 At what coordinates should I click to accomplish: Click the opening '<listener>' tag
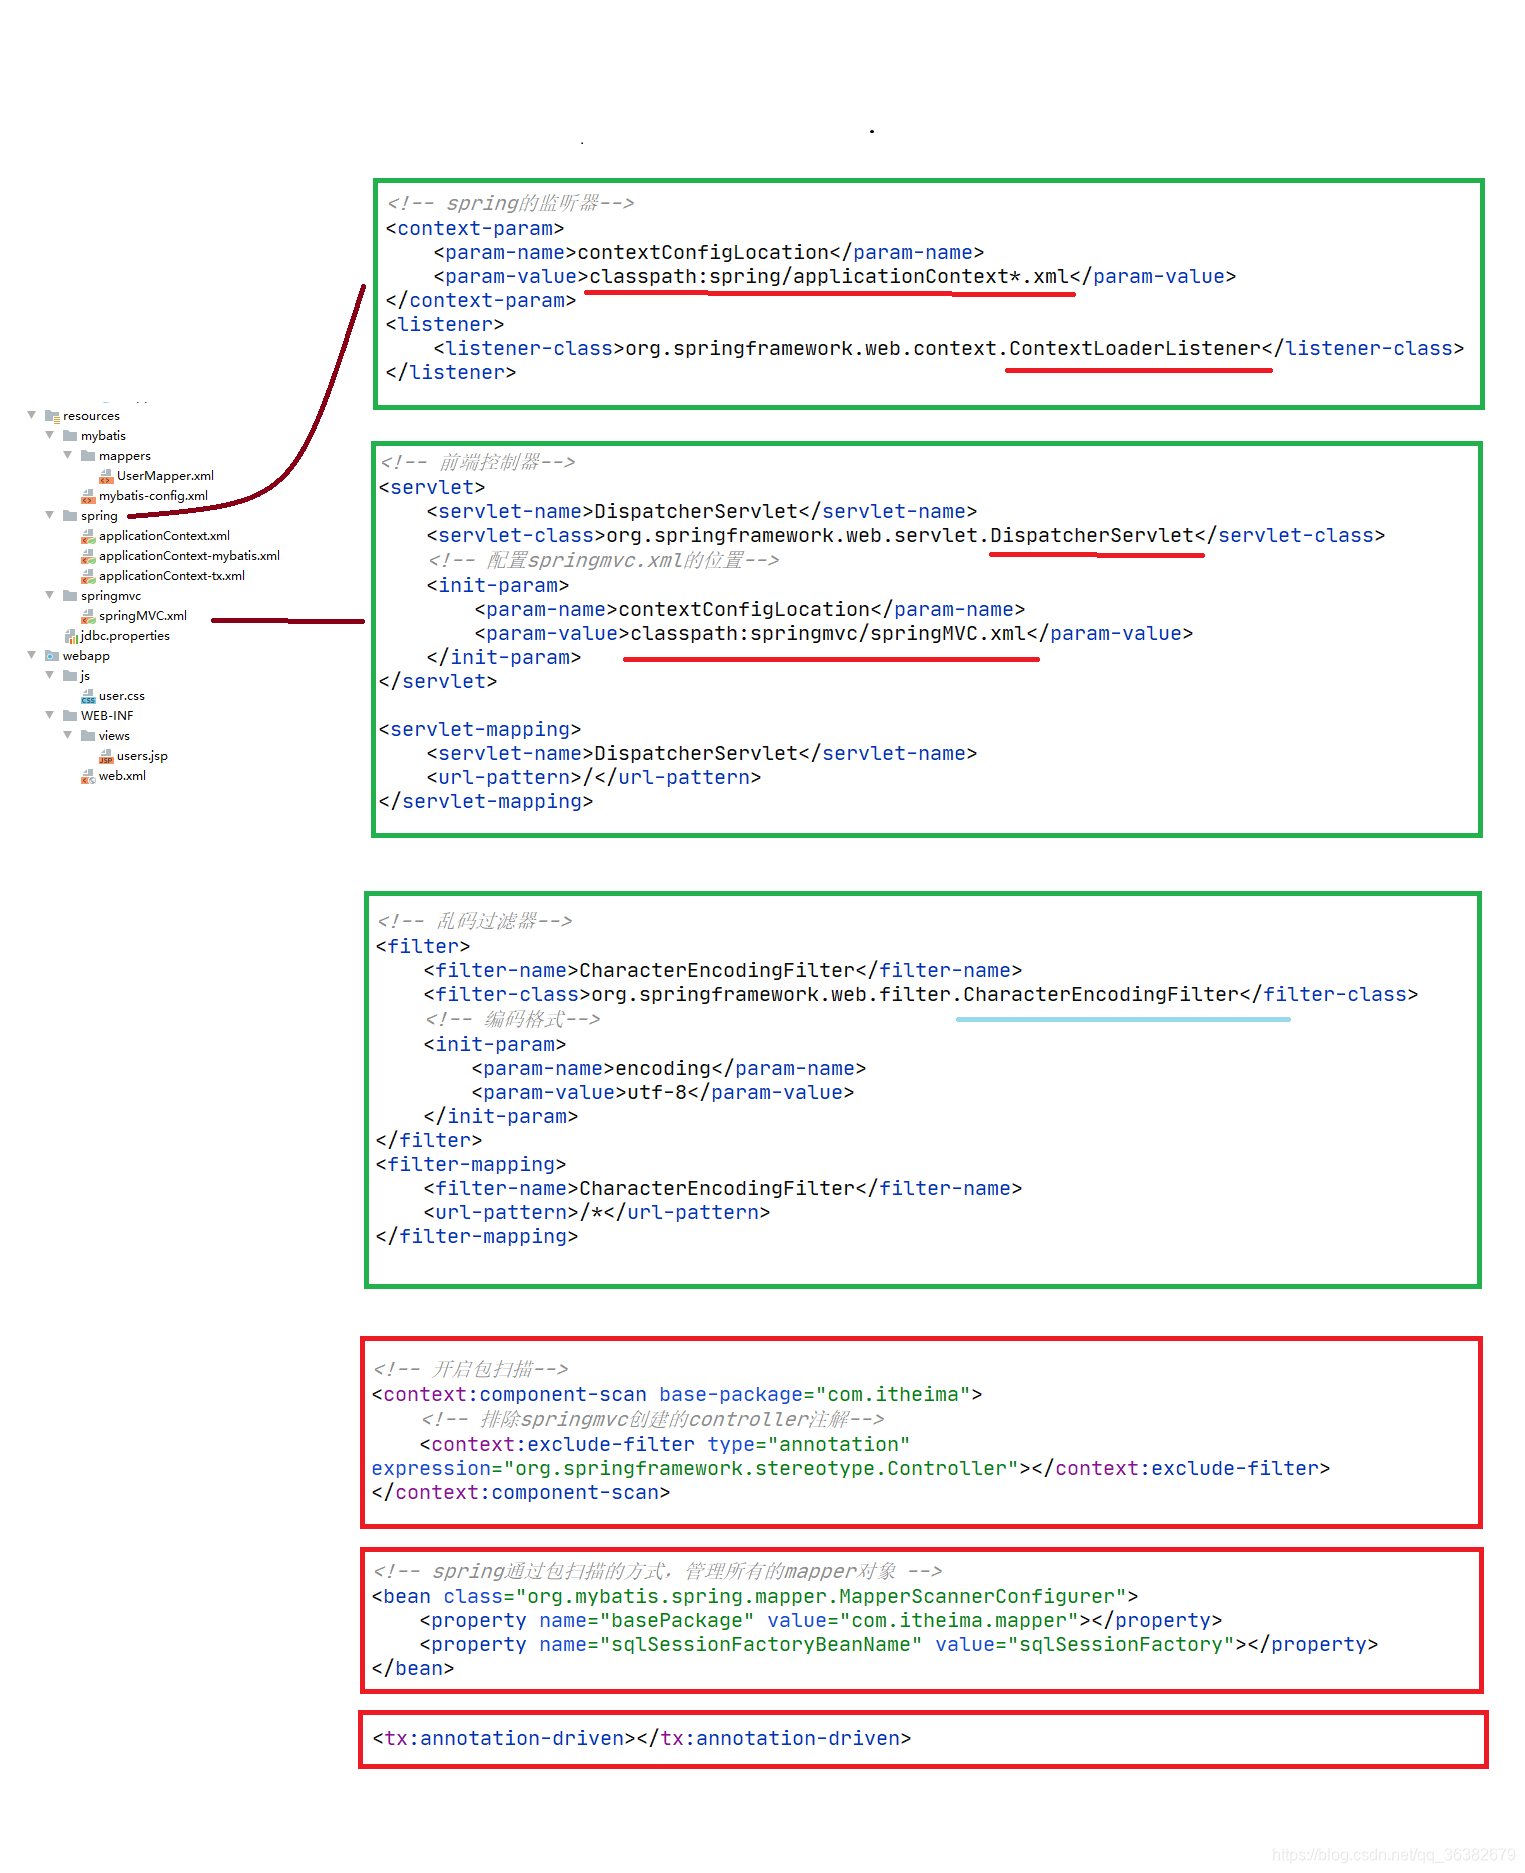tap(445, 325)
